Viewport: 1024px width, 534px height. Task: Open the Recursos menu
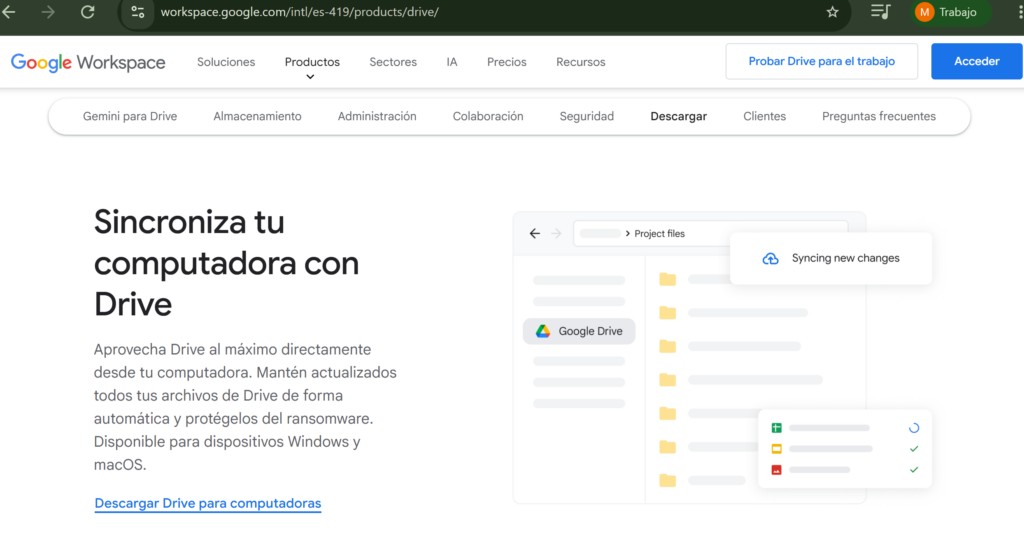coord(581,62)
